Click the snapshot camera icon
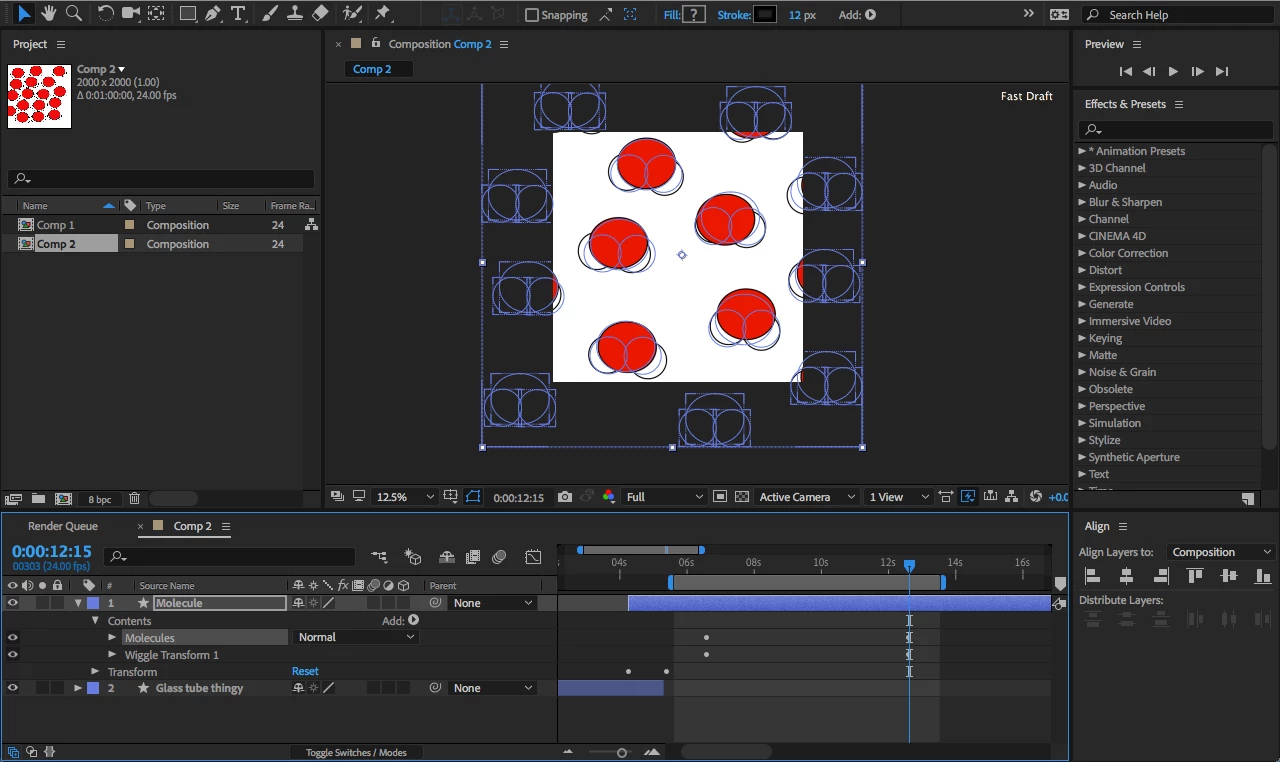The width and height of the screenshot is (1280, 762). (565, 497)
